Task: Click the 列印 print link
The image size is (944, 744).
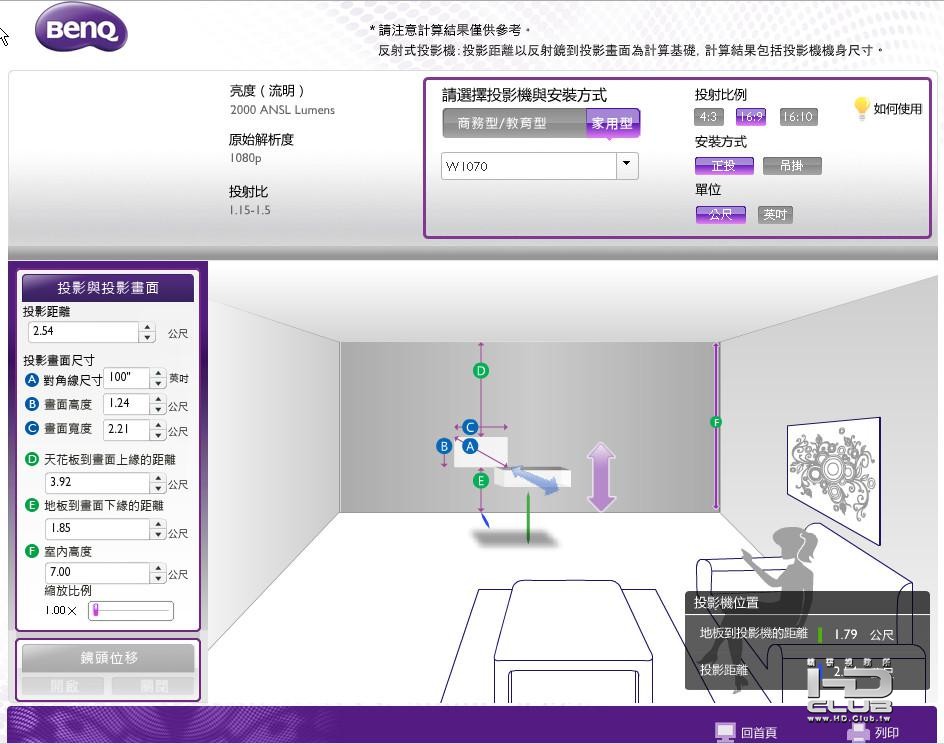Action: click(886, 733)
